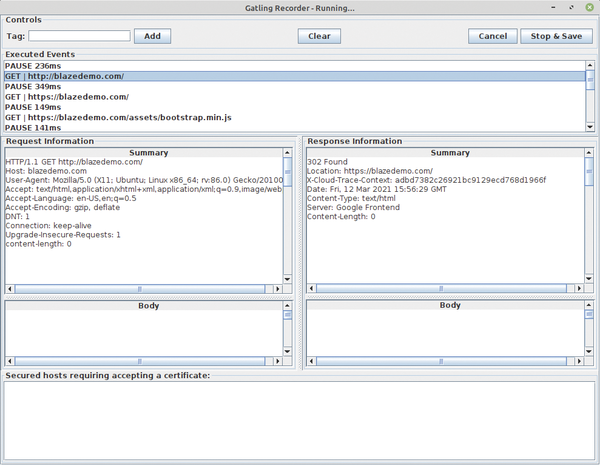Click the Tag input field

click(79, 36)
